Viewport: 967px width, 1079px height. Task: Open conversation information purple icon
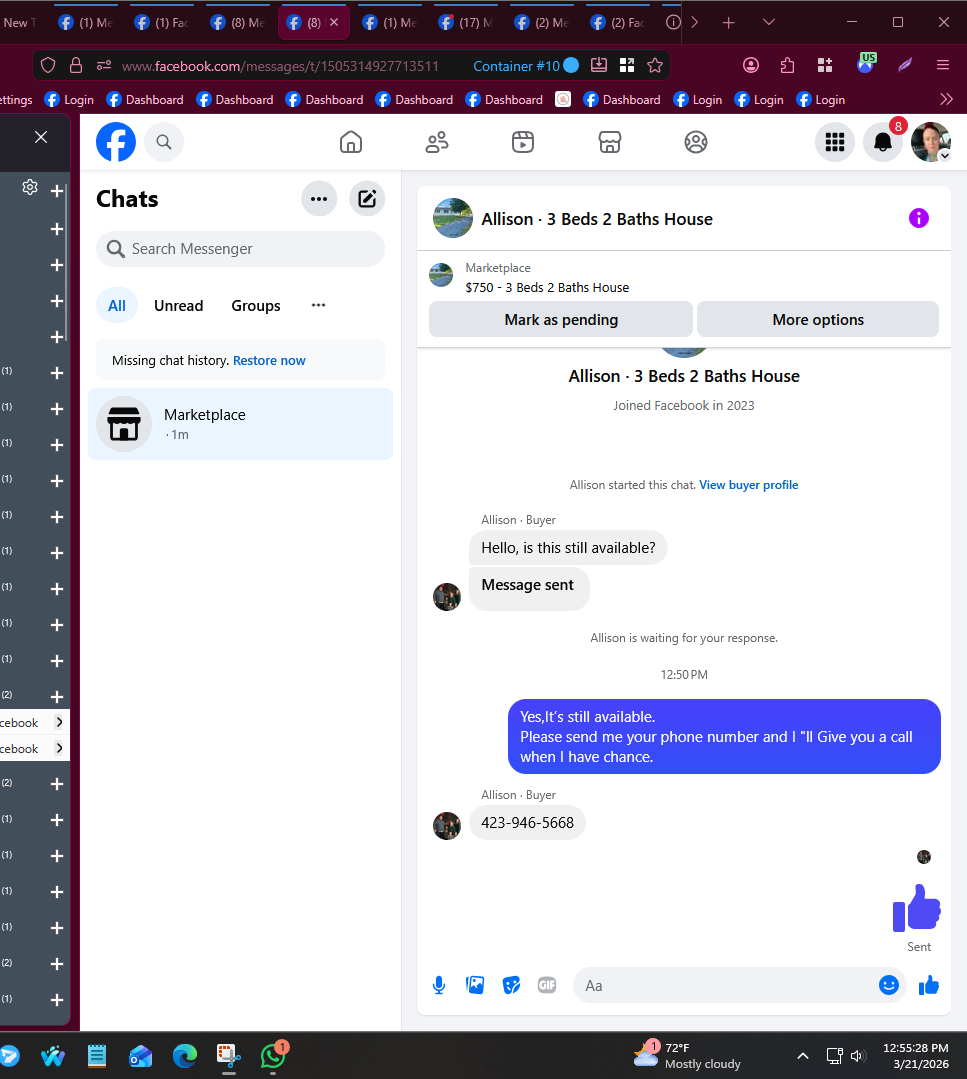[919, 219]
